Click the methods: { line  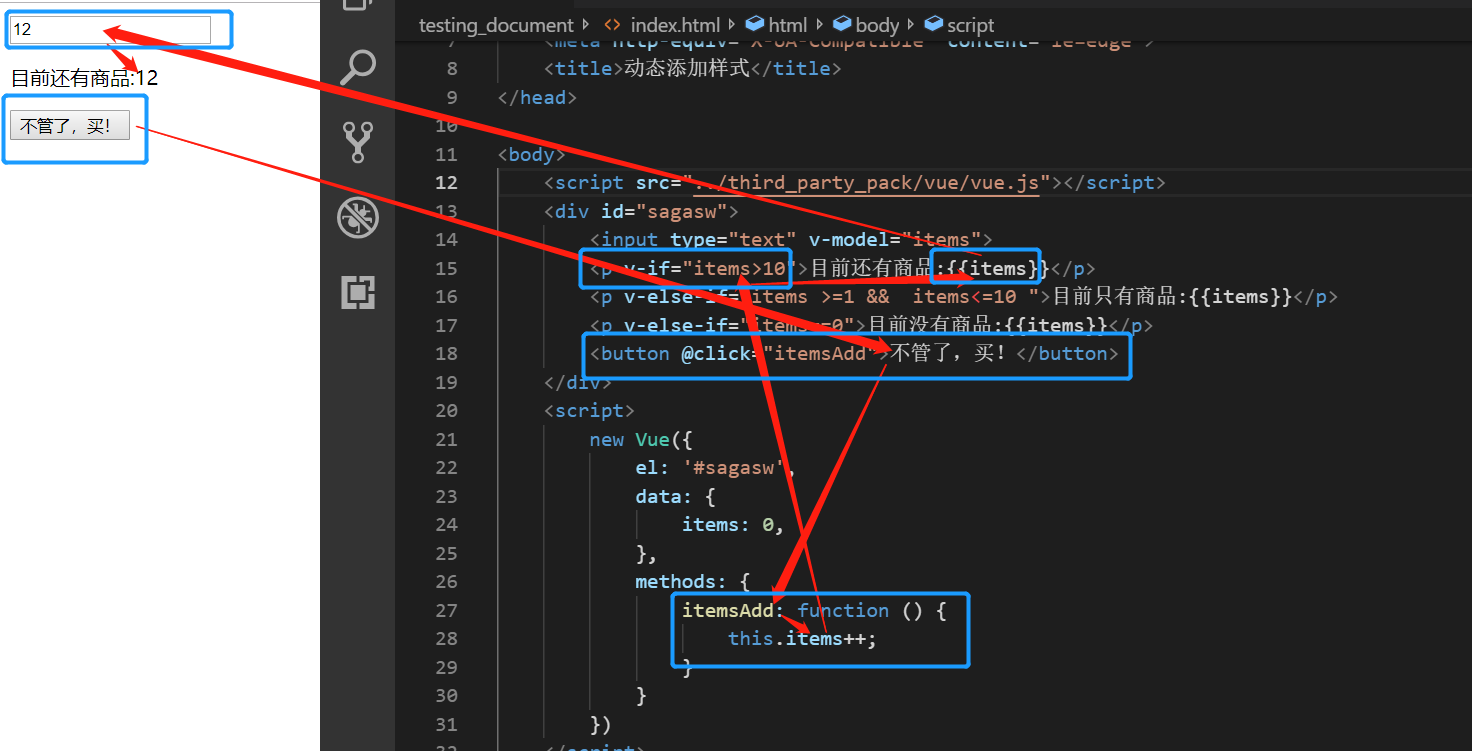click(x=693, y=581)
